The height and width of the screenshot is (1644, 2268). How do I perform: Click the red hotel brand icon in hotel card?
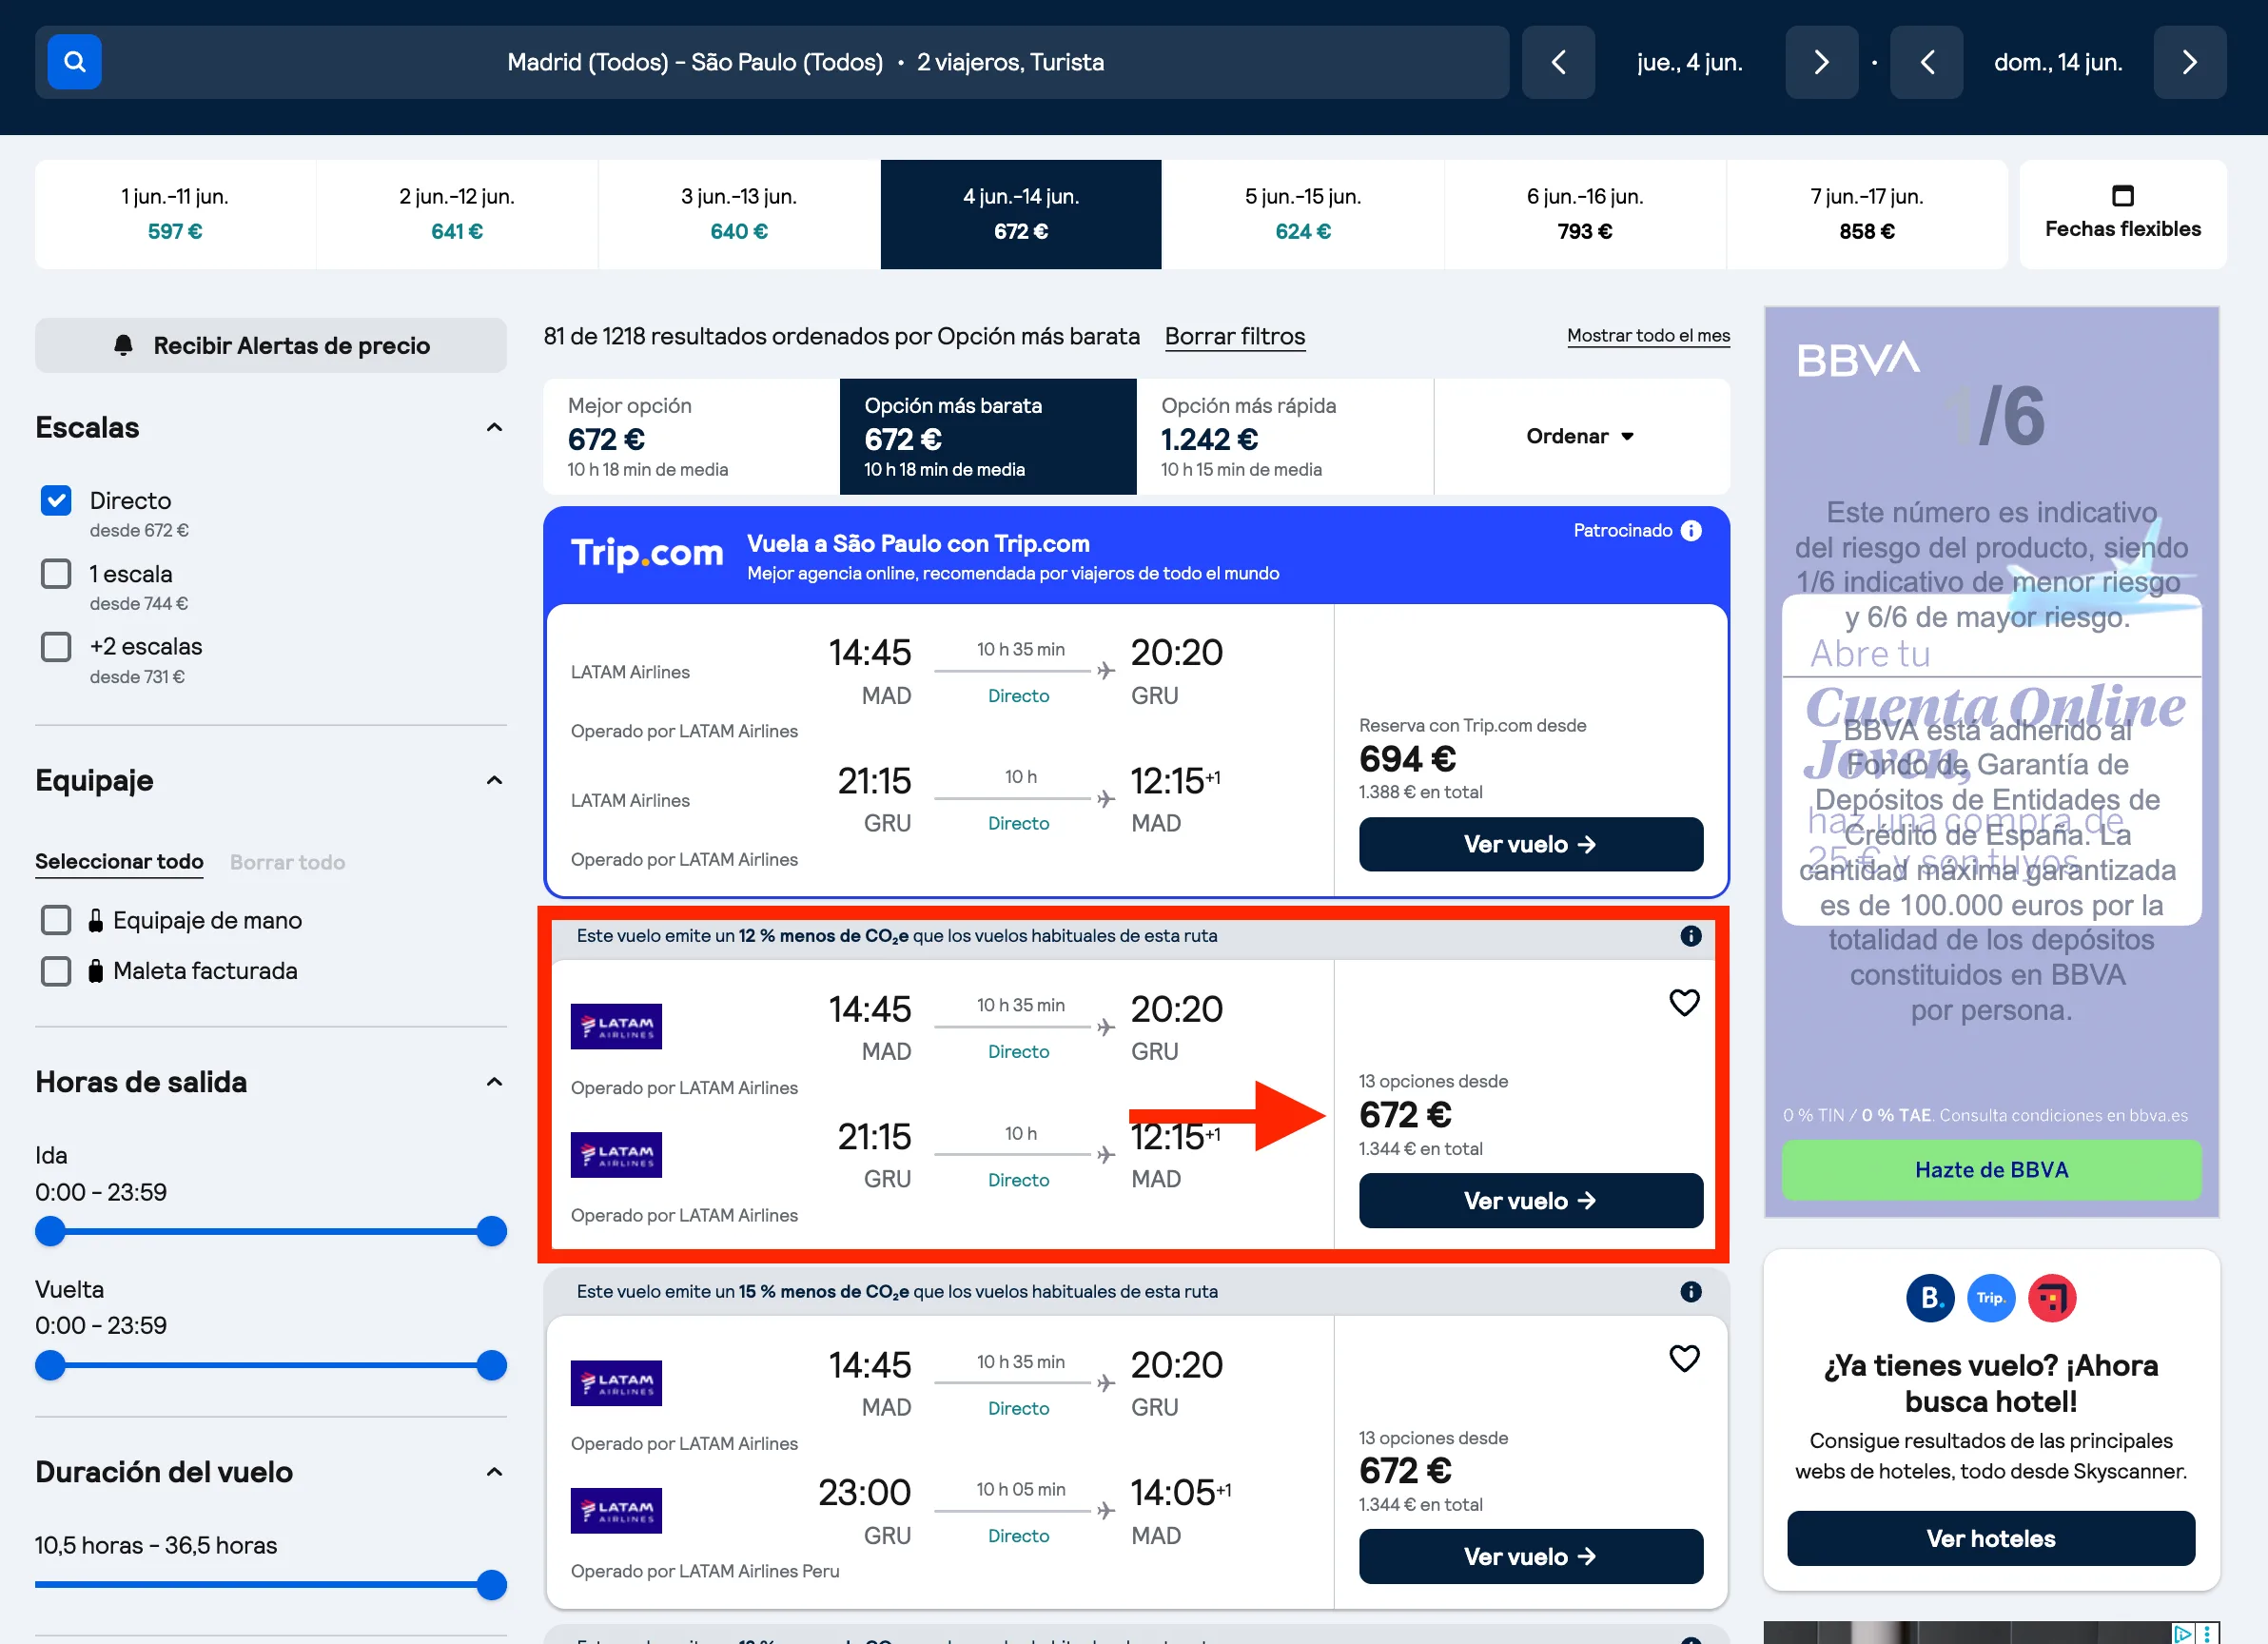pyautogui.click(x=2052, y=1298)
